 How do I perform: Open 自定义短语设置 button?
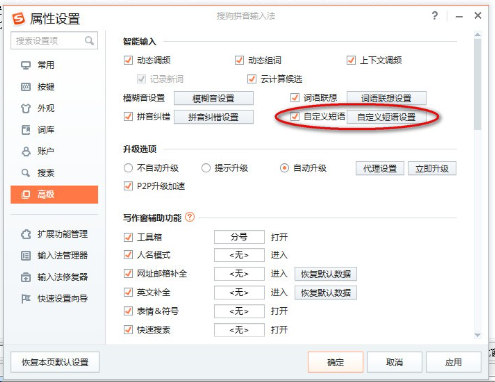[x=387, y=117]
